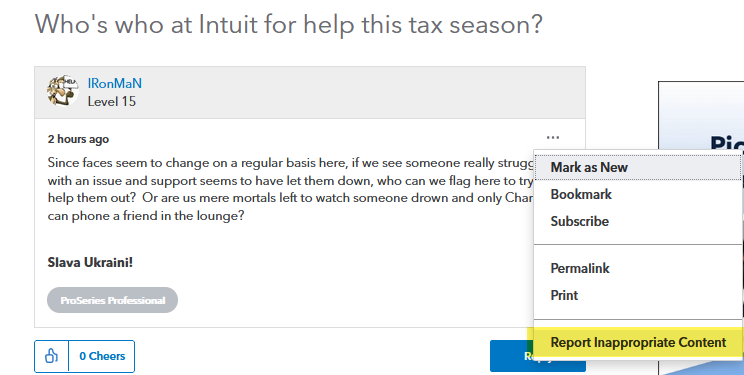Click the post title about Intuit tax season

[x=288, y=24]
